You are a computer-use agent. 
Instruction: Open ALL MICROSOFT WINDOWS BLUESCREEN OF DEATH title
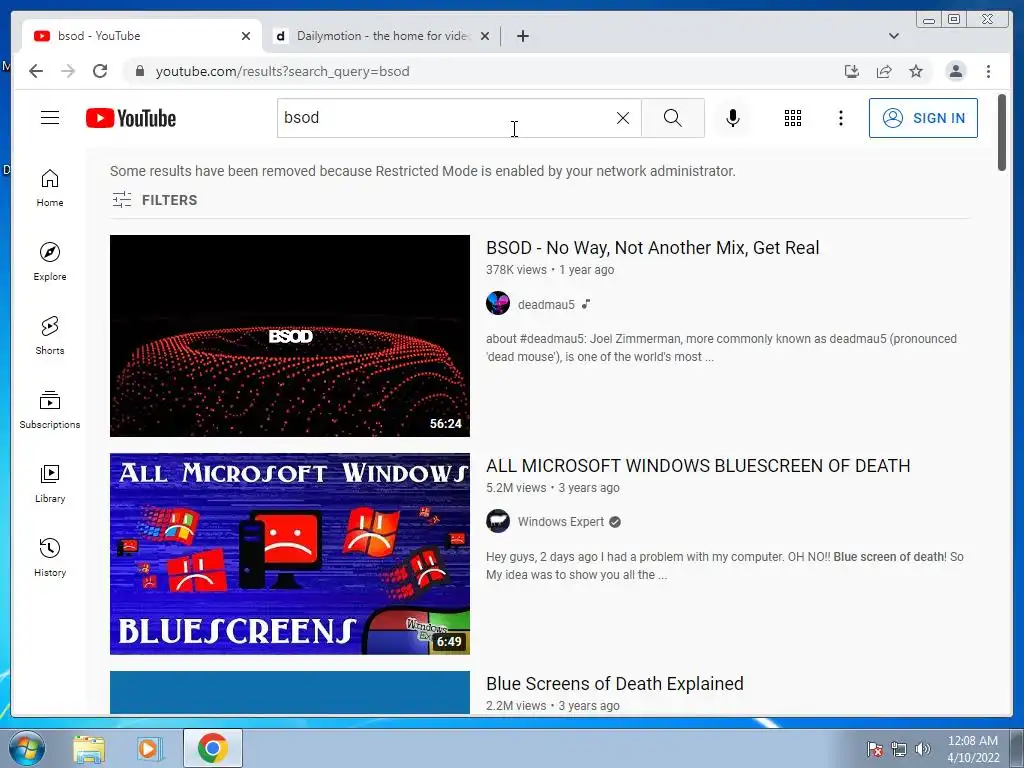(698, 466)
